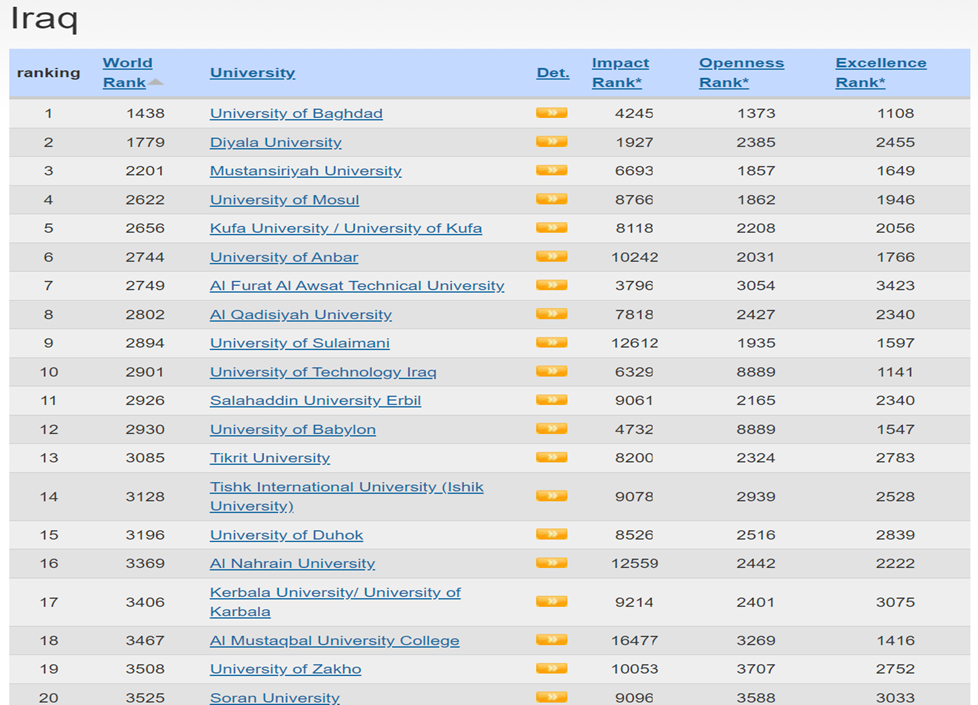Open Salahaddin University Erbil link
This screenshot has width=978, height=705.
click(315, 401)
